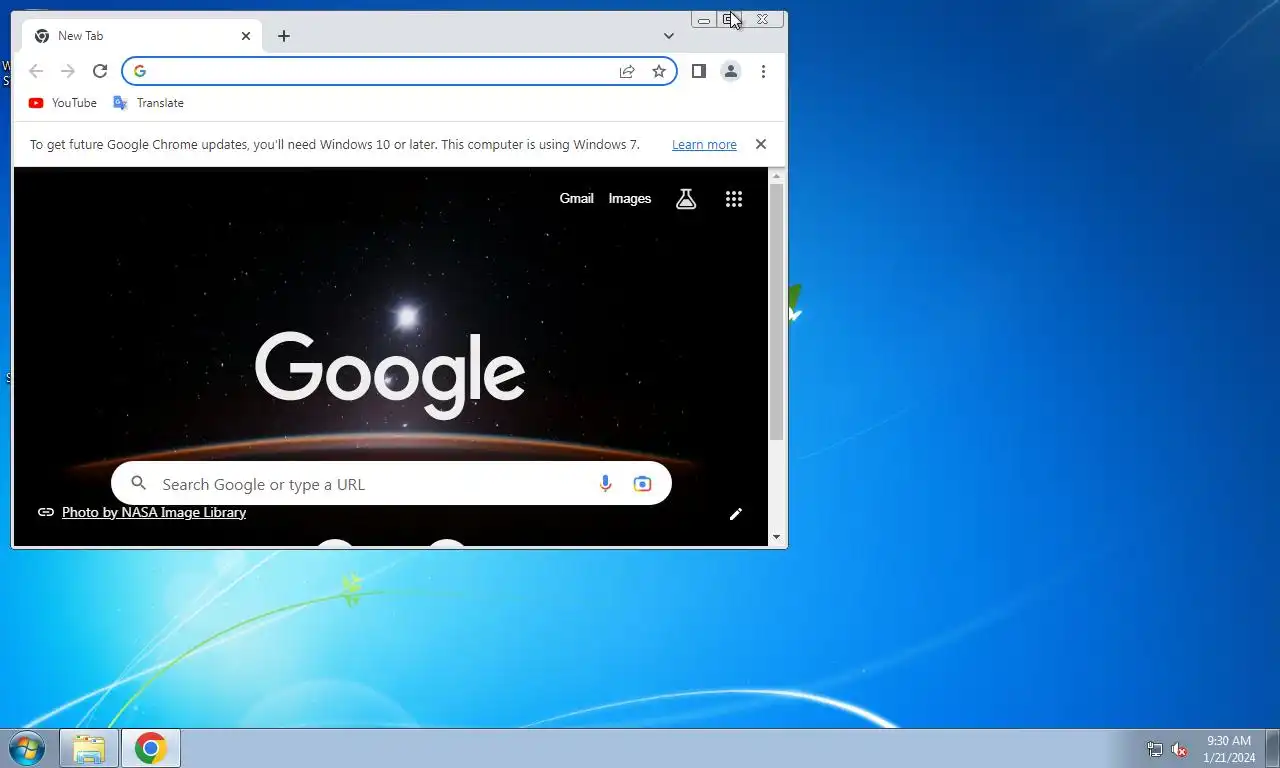The width and height of the screenshot is (1280, 768).
Task: Close the Chrome window
Action: [x=762, y=19]
